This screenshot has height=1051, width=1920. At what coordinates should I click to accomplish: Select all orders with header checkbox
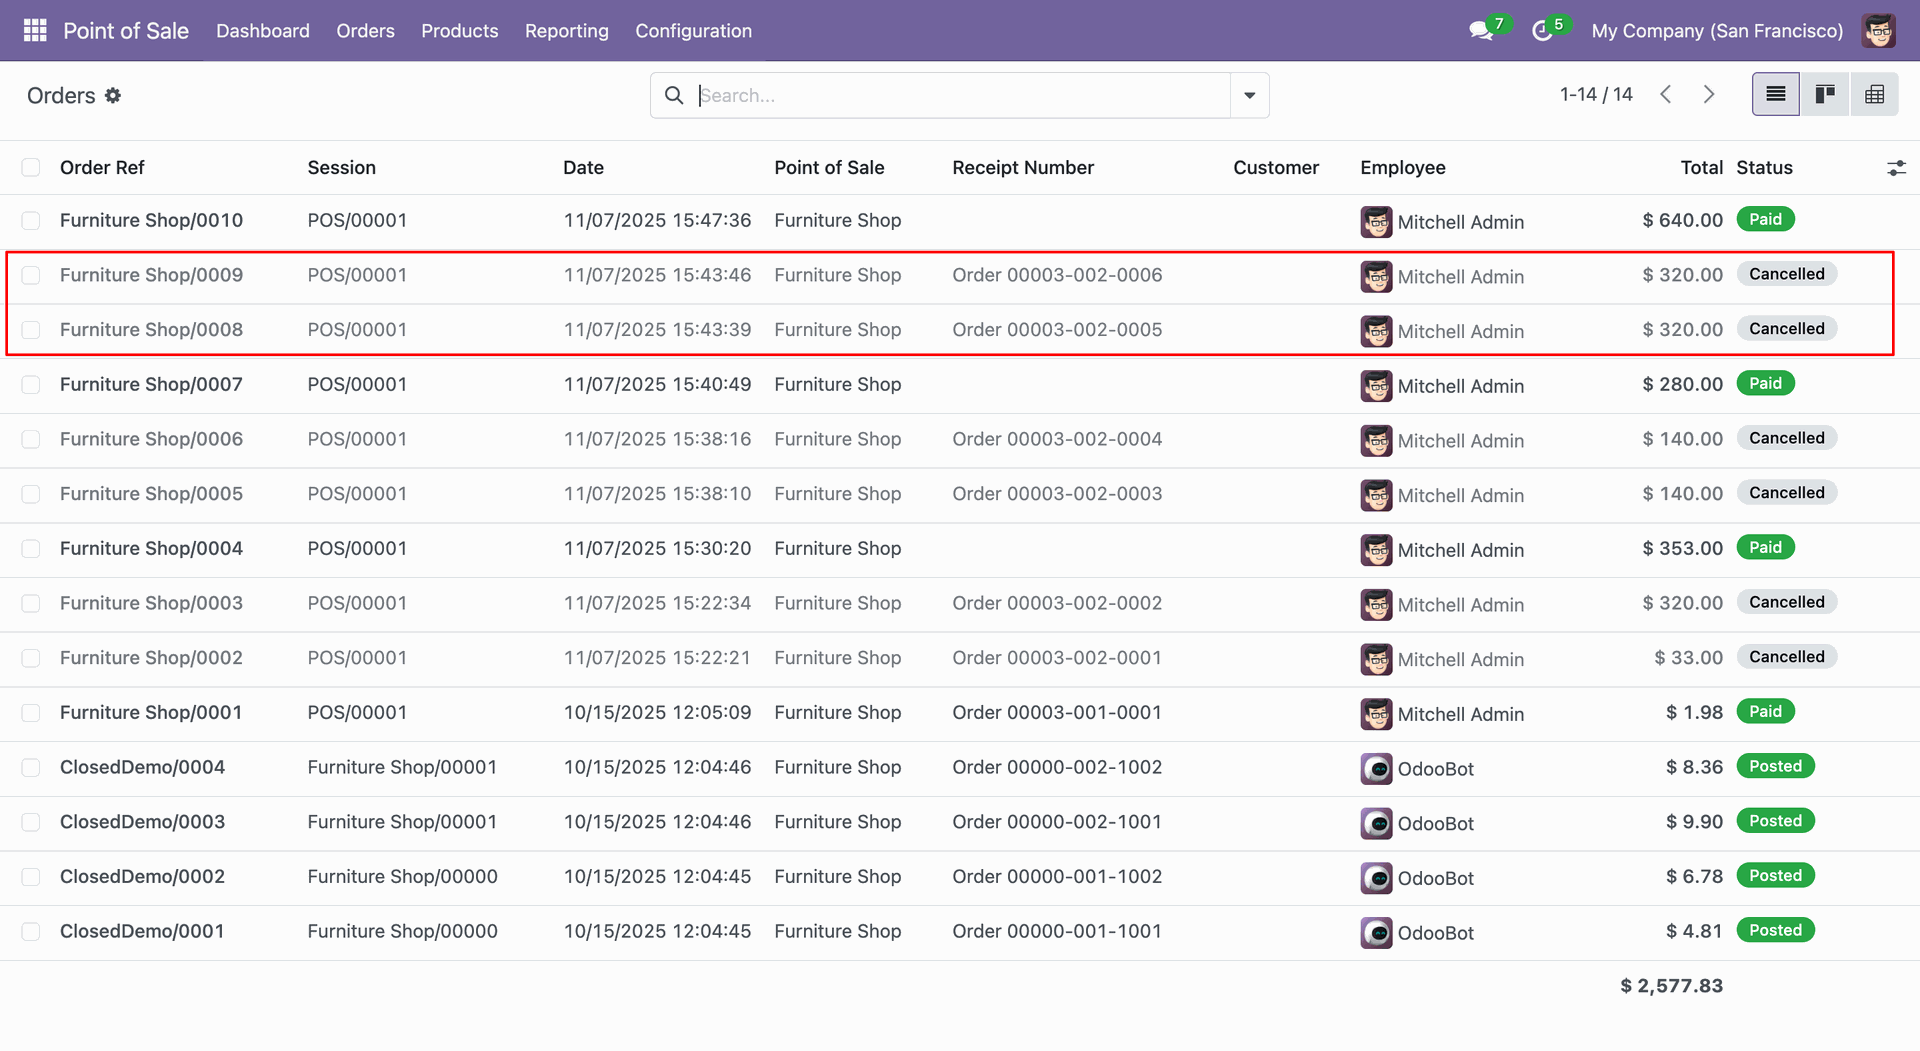pyautogui.click(x=31, y=168)
